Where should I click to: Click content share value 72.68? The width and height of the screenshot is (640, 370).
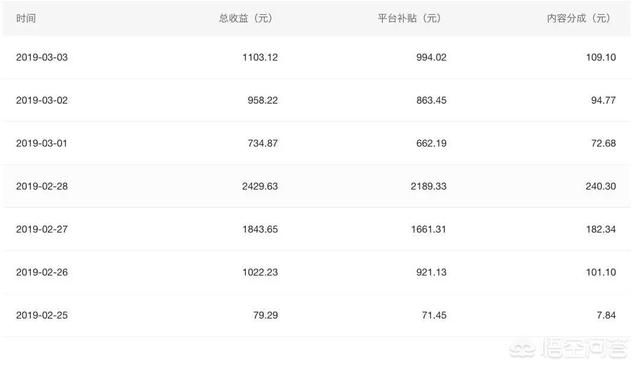point(604,143)
